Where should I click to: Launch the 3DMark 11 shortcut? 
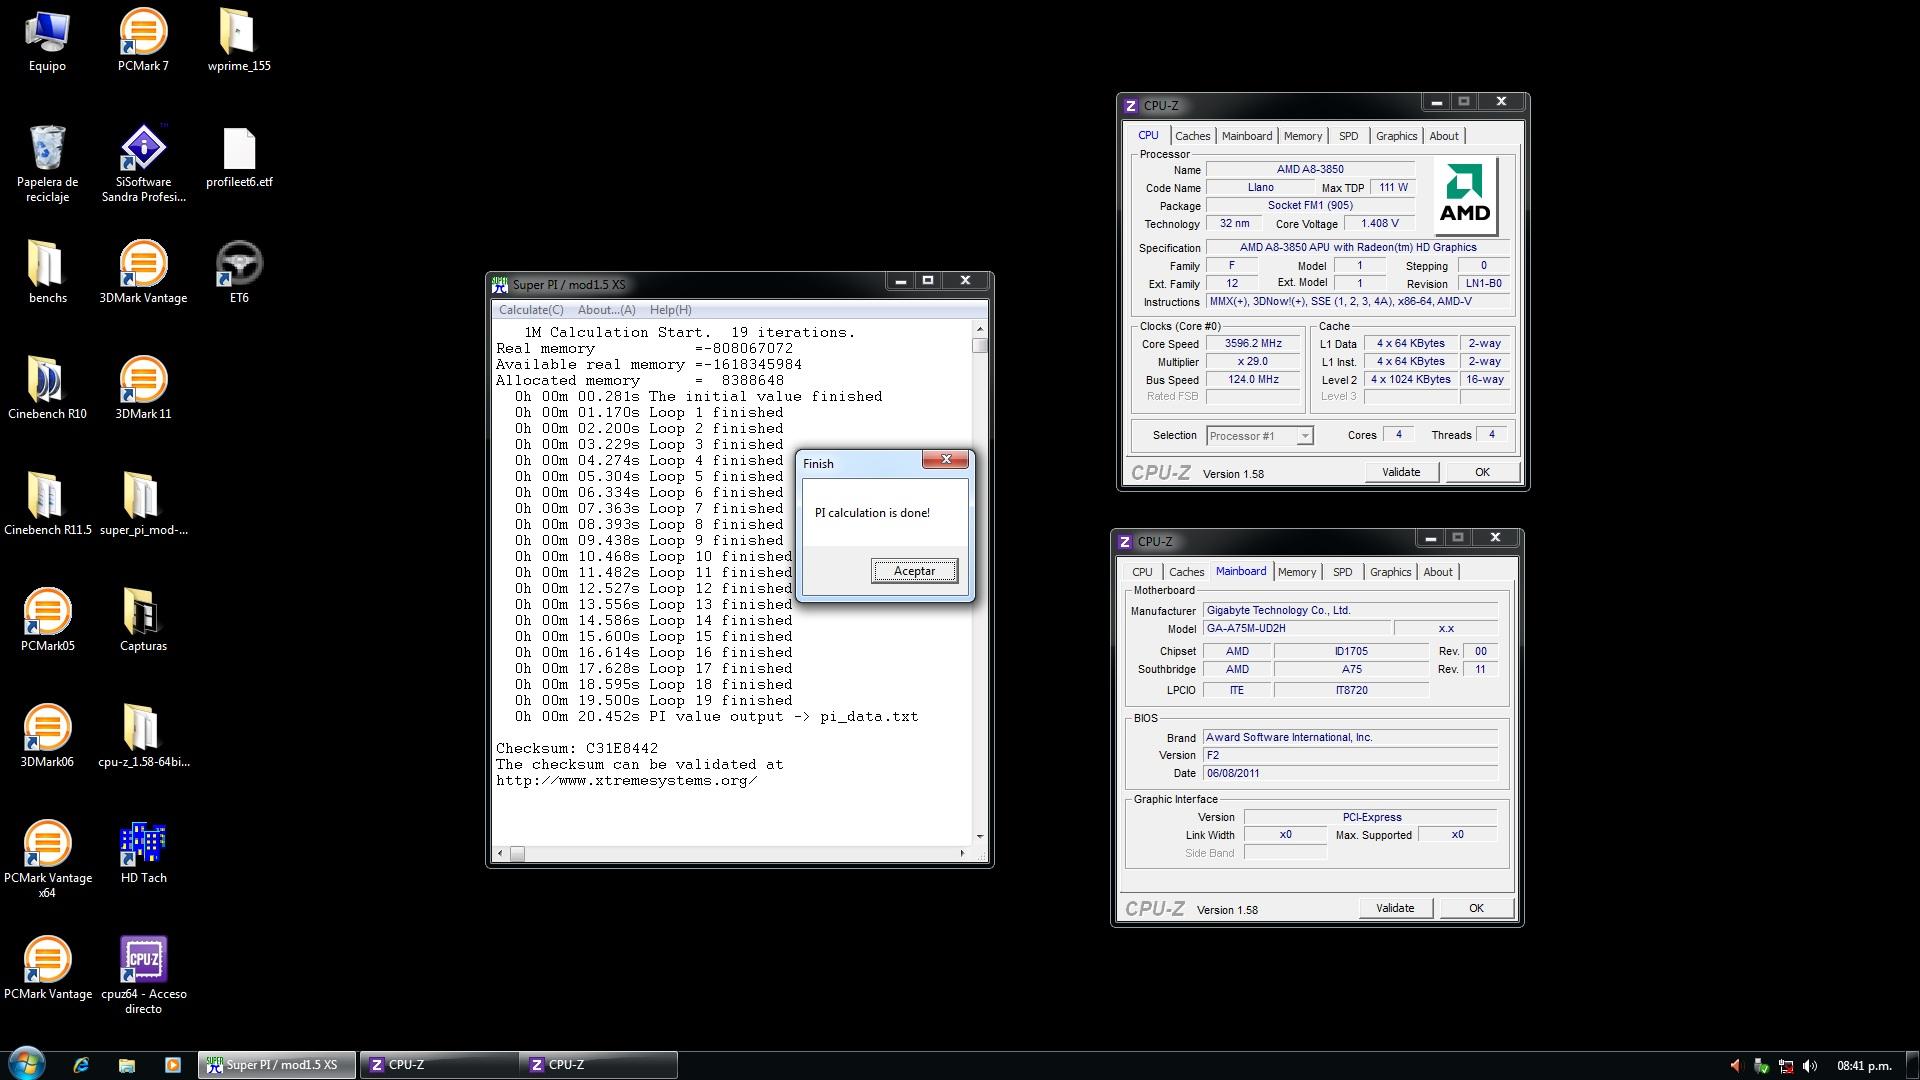click(143, 388)
